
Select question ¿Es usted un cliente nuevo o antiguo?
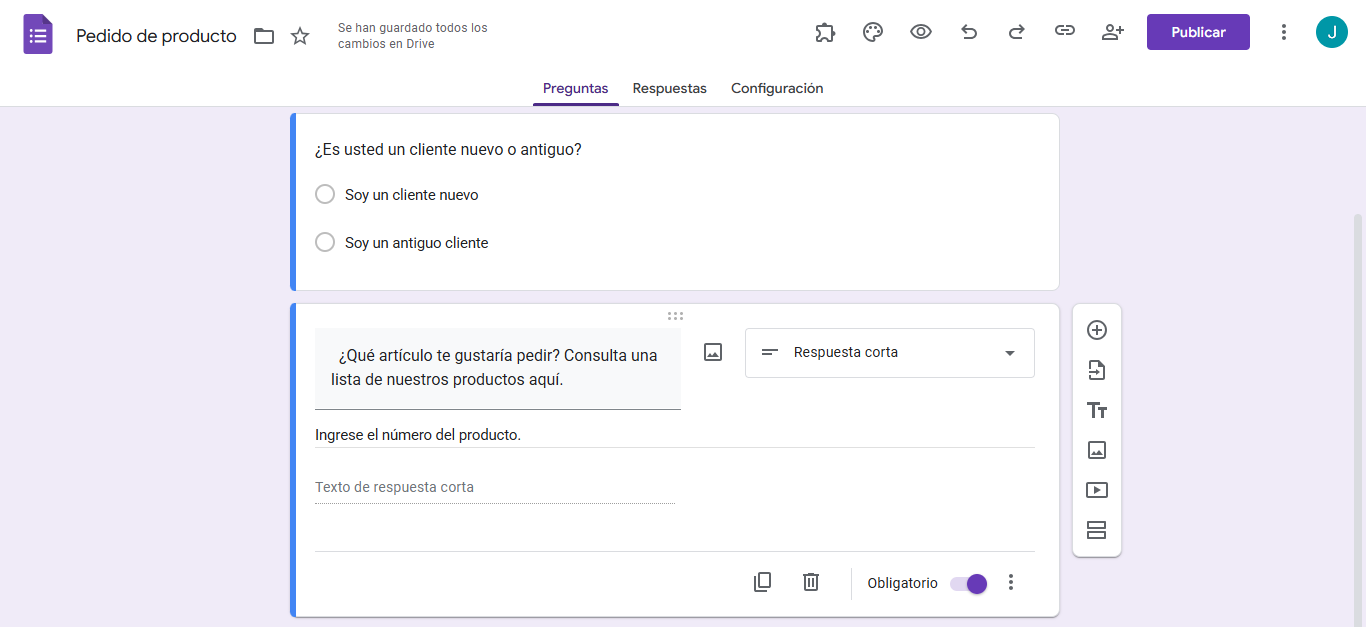click(x=448, y=150)
